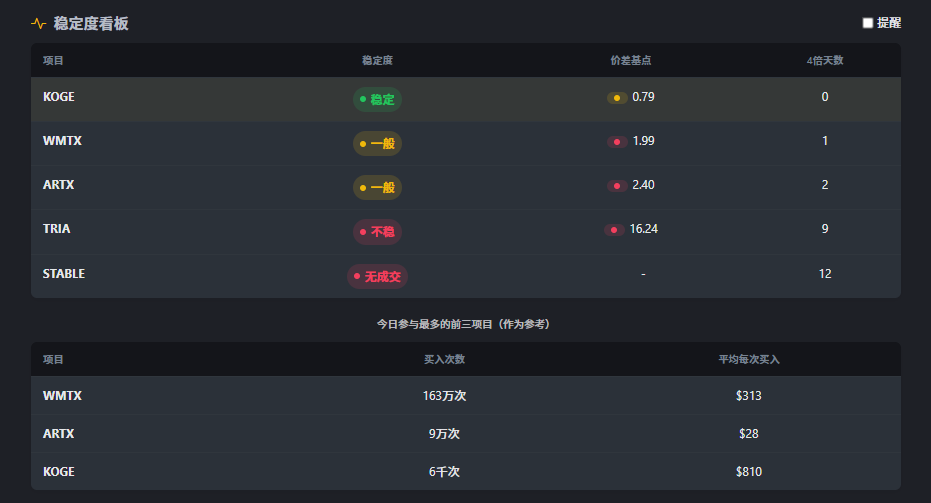Click the yellow dot indicator beside 0.79
931x503 pixels.
pos(616,98)
